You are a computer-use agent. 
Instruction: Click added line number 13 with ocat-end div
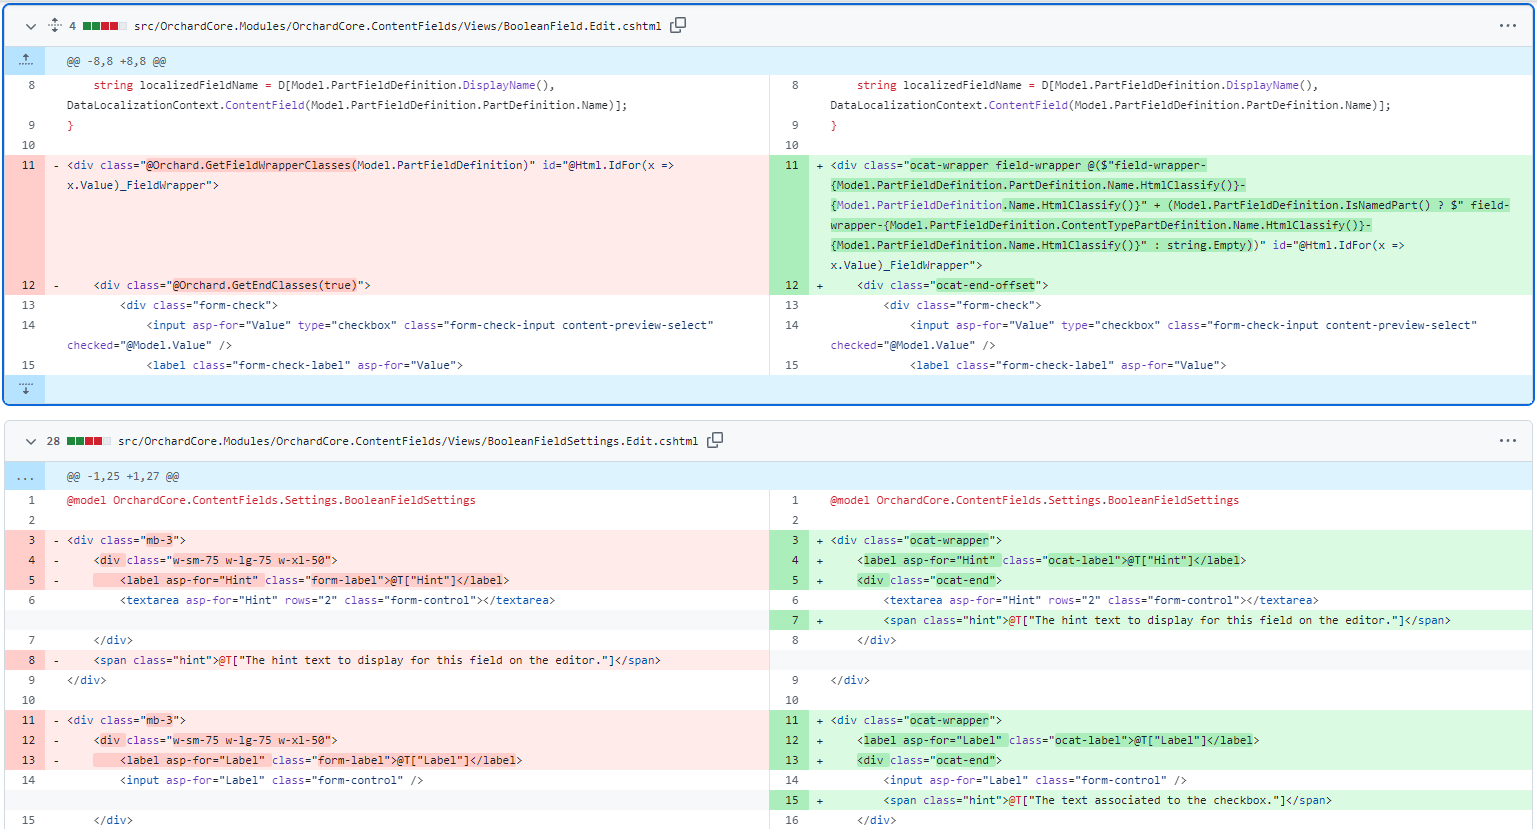tap(789, 760)
